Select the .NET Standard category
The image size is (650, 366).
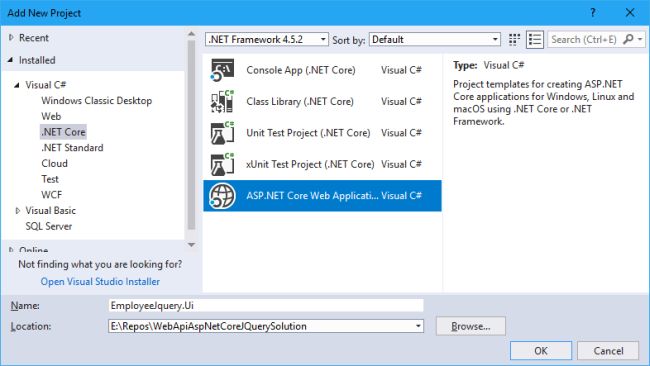pos(72,148)
